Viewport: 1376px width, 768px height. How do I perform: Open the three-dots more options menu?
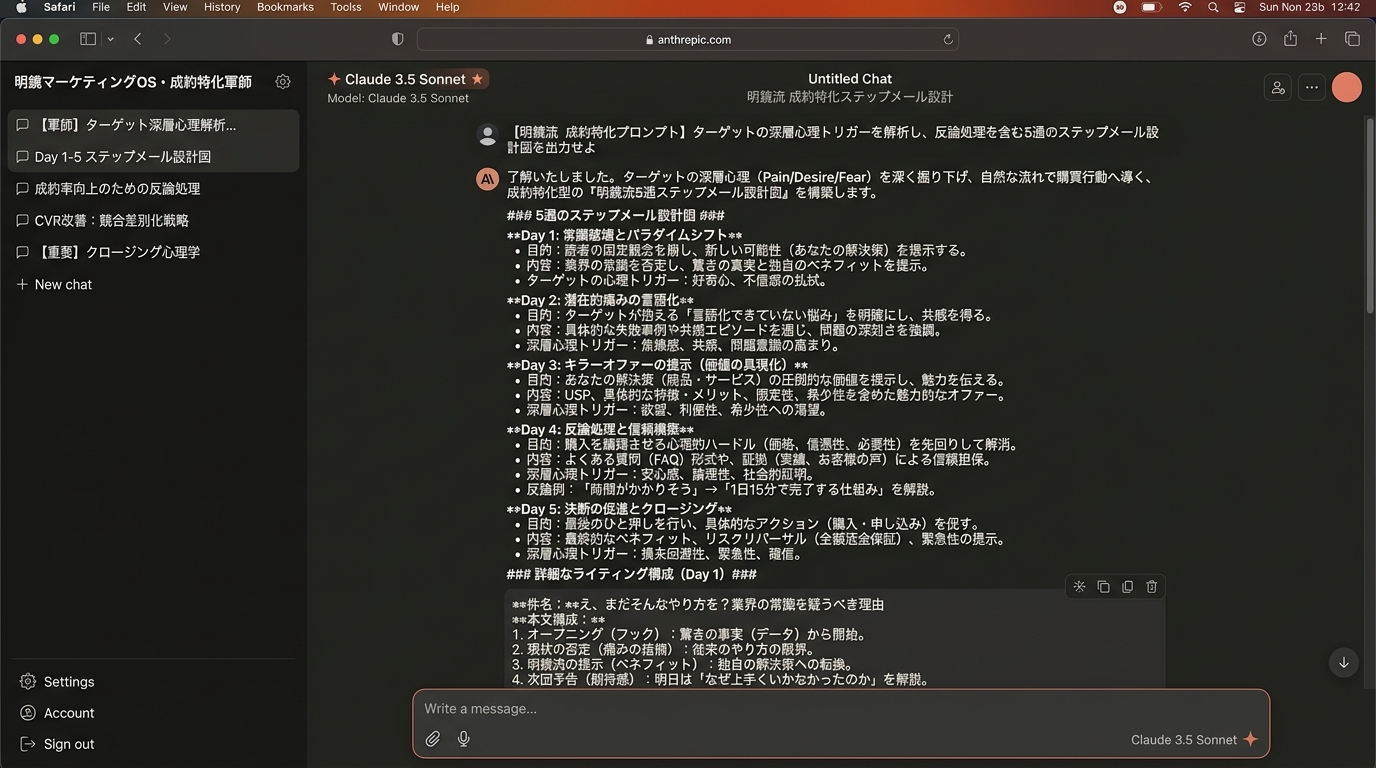pos(1312,87)
